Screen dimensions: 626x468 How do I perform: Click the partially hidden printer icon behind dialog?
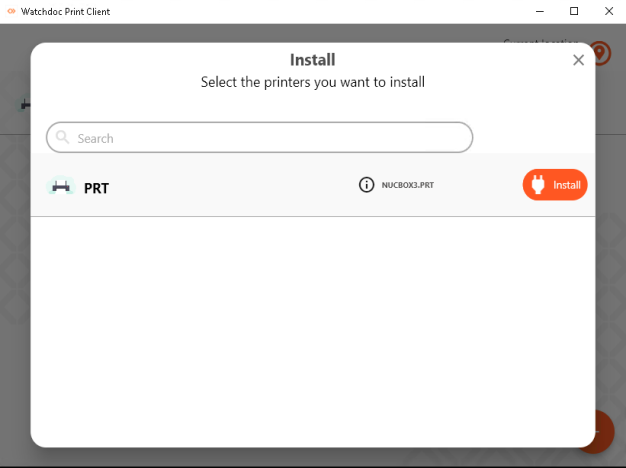point(25,104)
